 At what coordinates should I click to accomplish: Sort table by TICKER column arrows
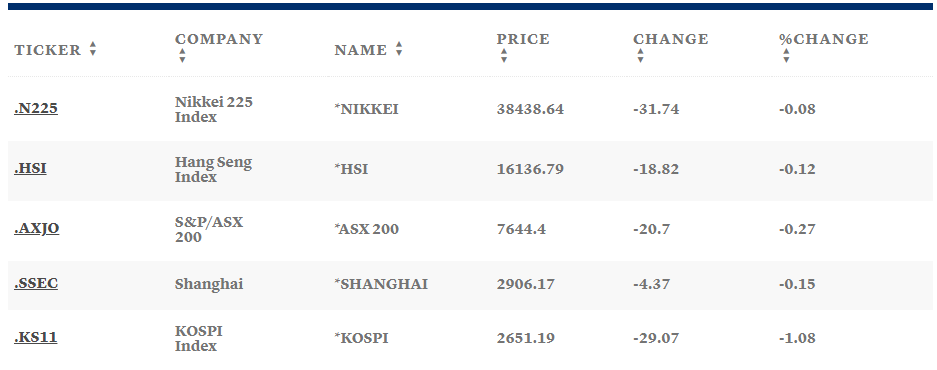pyautogui.click(x=93, y=49)
